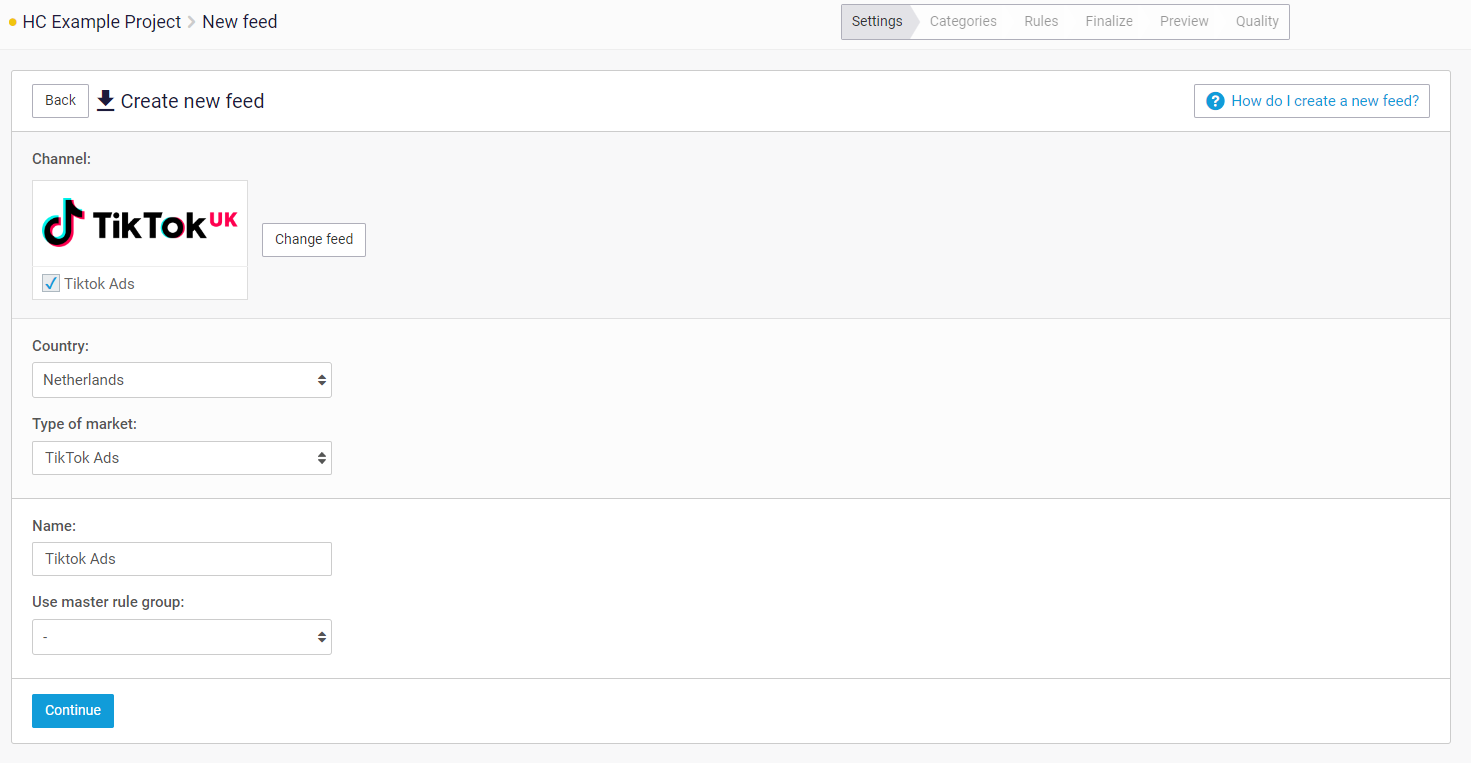Open the Country dropdown showing Netherlands
The width and height of the screenshot is (1471, 763).
(181, 380)
